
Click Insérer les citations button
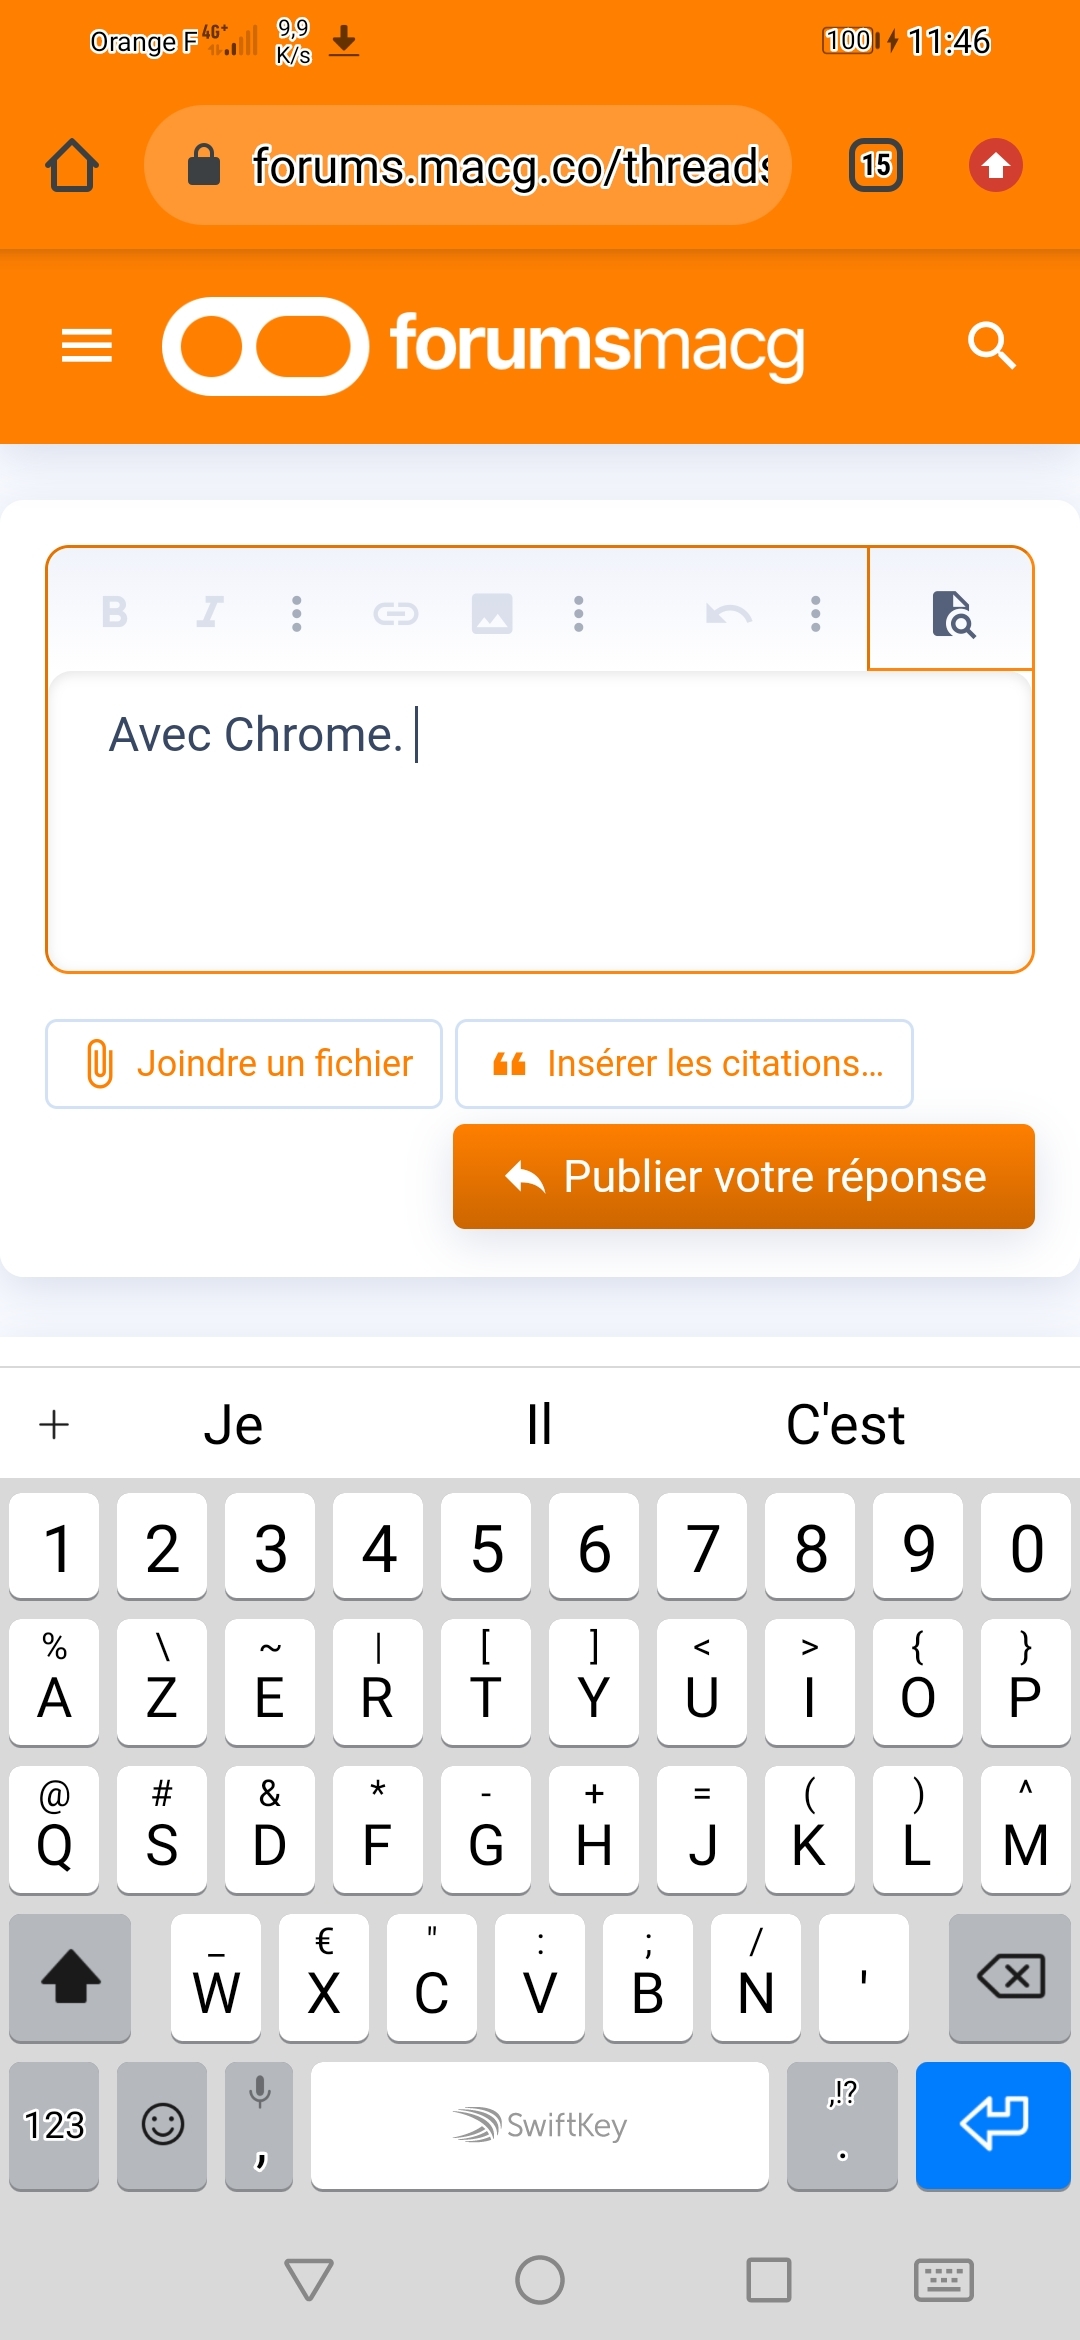coord(684,1063)
